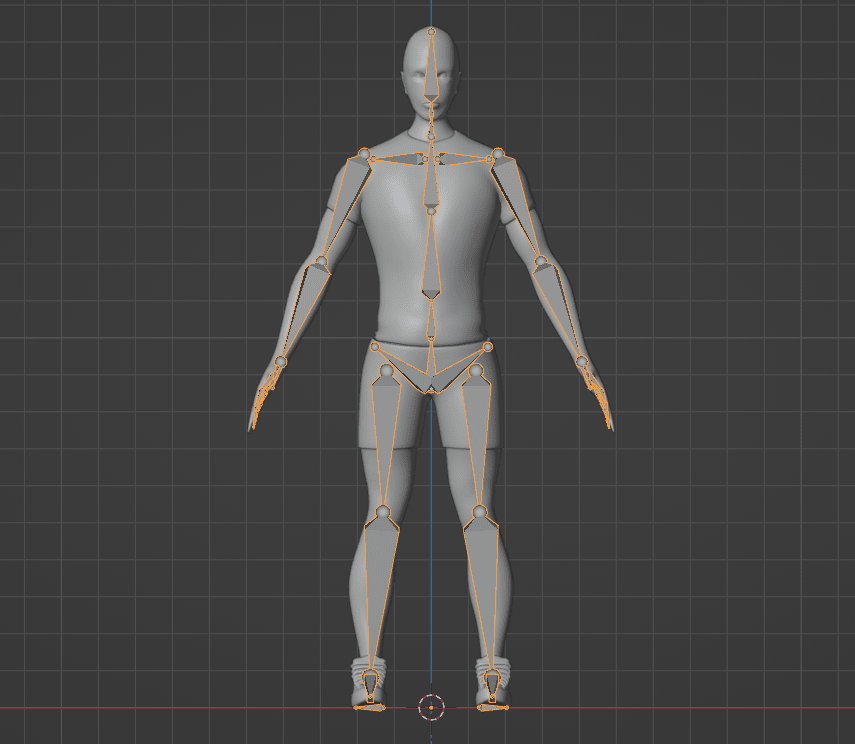The width and height of the screenshot is (855, 744).
Task: Click the knee joint sphere on screen left
Action: click(x=383, y=512)
